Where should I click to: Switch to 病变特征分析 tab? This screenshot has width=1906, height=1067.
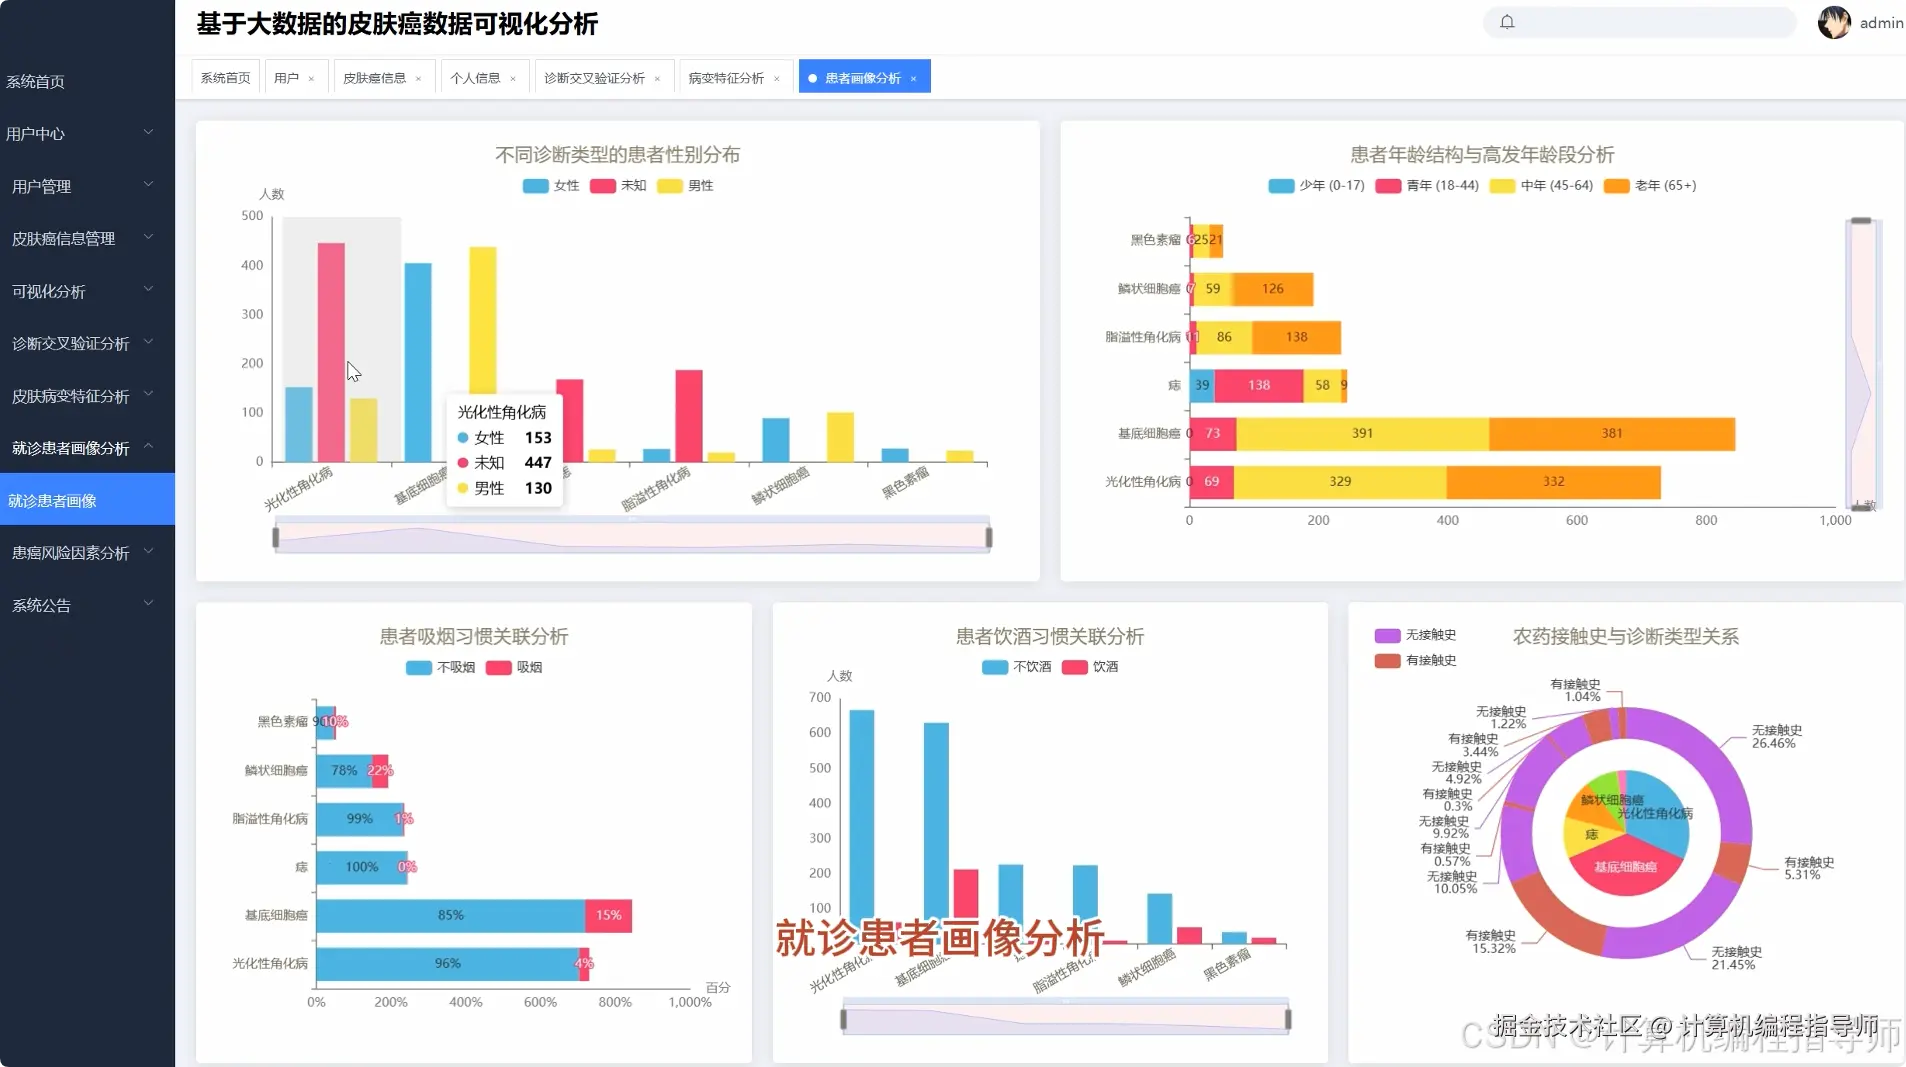(x=726, y=77)
